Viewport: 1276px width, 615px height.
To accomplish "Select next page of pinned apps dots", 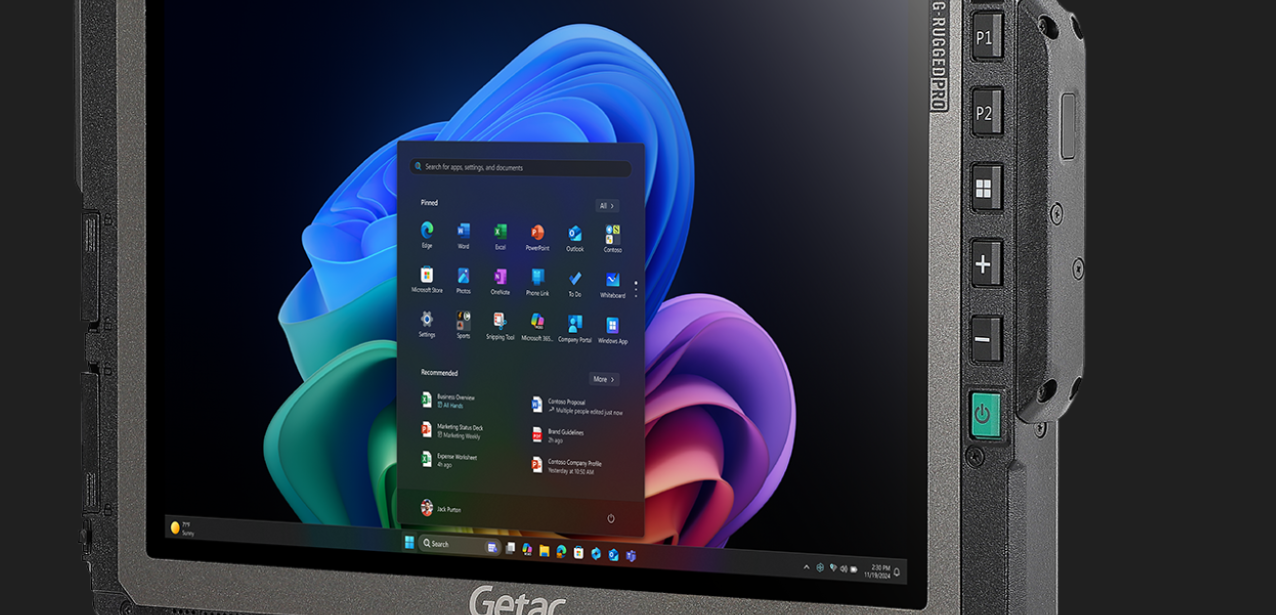I will (x=635, y=289).
